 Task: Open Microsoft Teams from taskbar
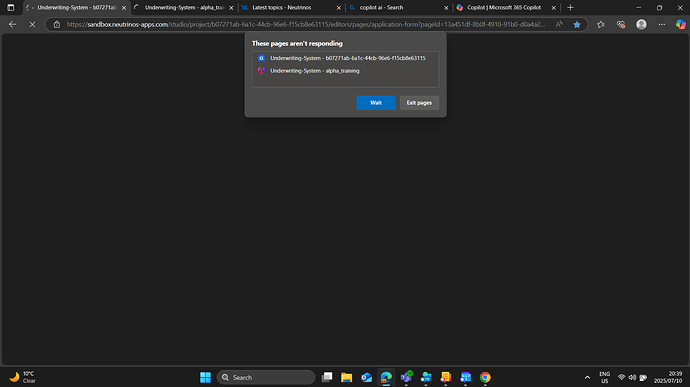coord(406,377)
